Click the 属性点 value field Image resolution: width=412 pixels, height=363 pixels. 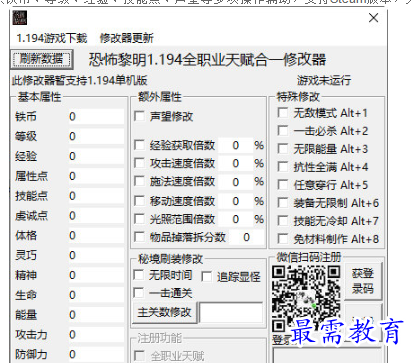pos(96,176)
